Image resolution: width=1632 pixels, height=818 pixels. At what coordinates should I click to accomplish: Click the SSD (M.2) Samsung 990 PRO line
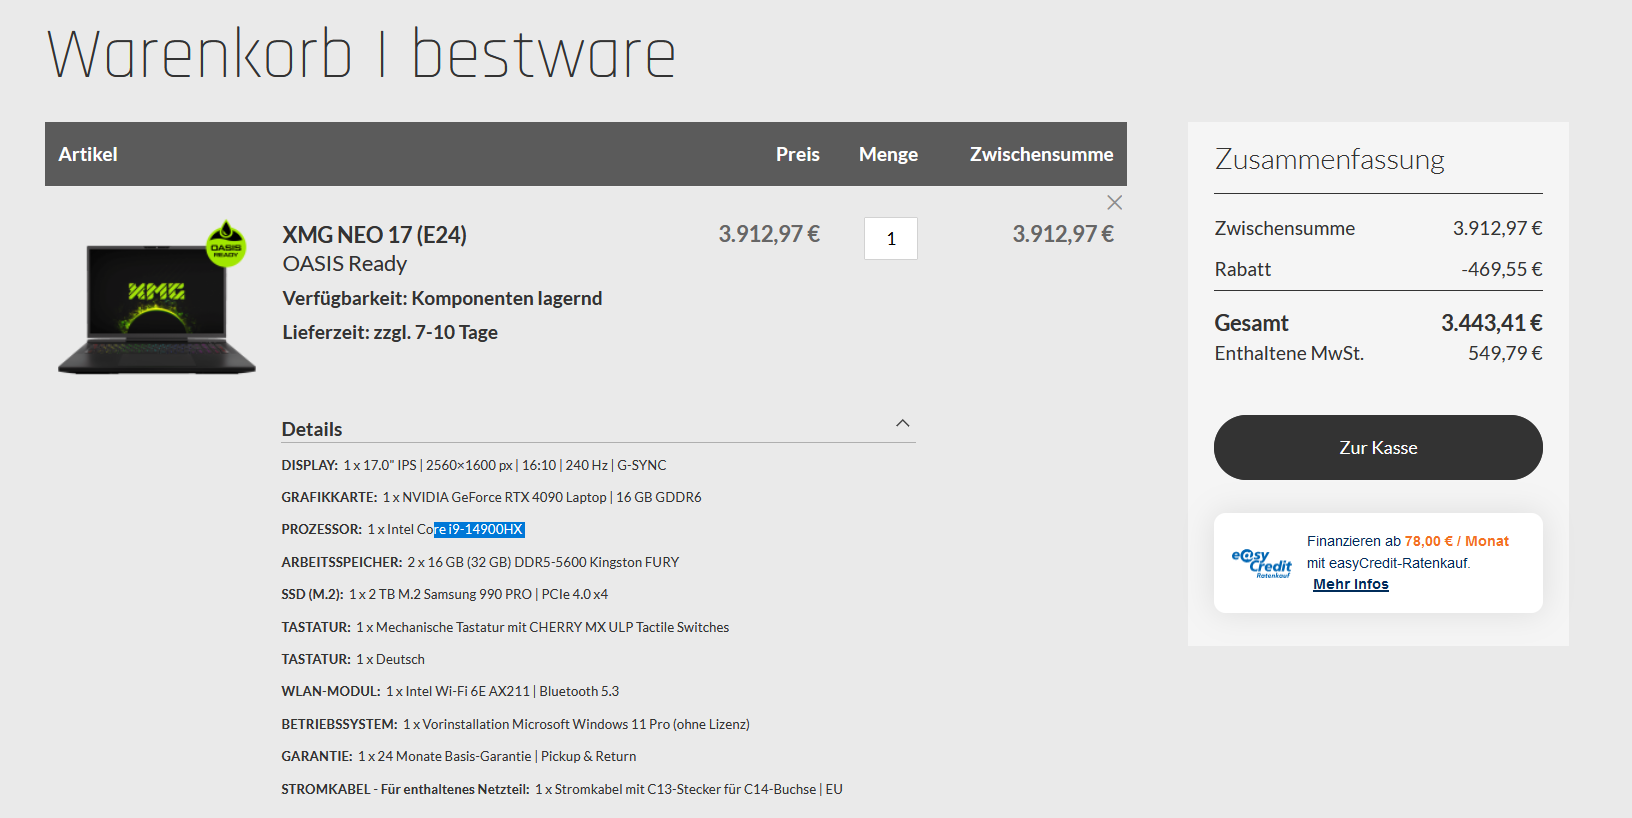[445, 594]
